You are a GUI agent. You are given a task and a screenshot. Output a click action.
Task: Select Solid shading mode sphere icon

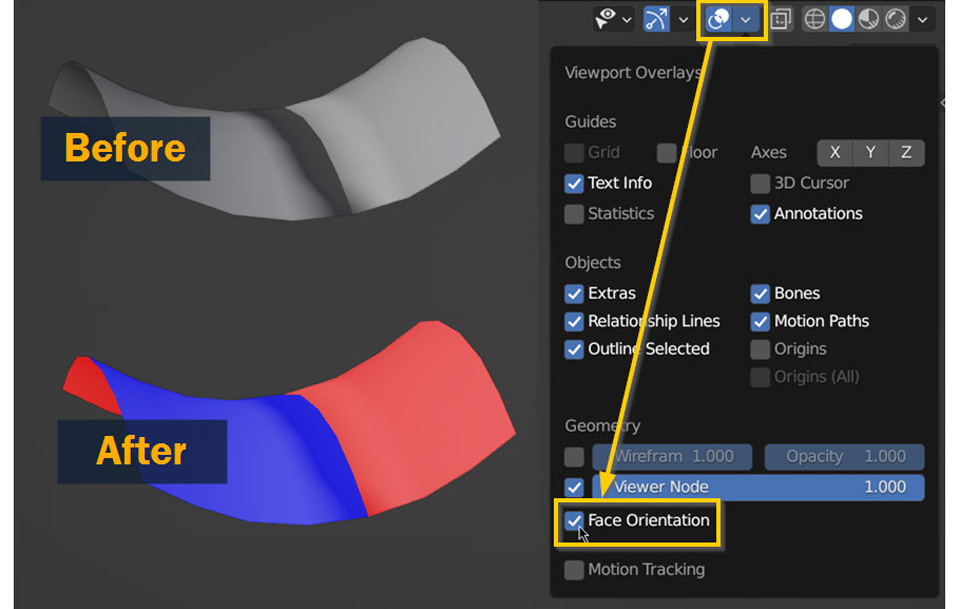pos(842,18)
